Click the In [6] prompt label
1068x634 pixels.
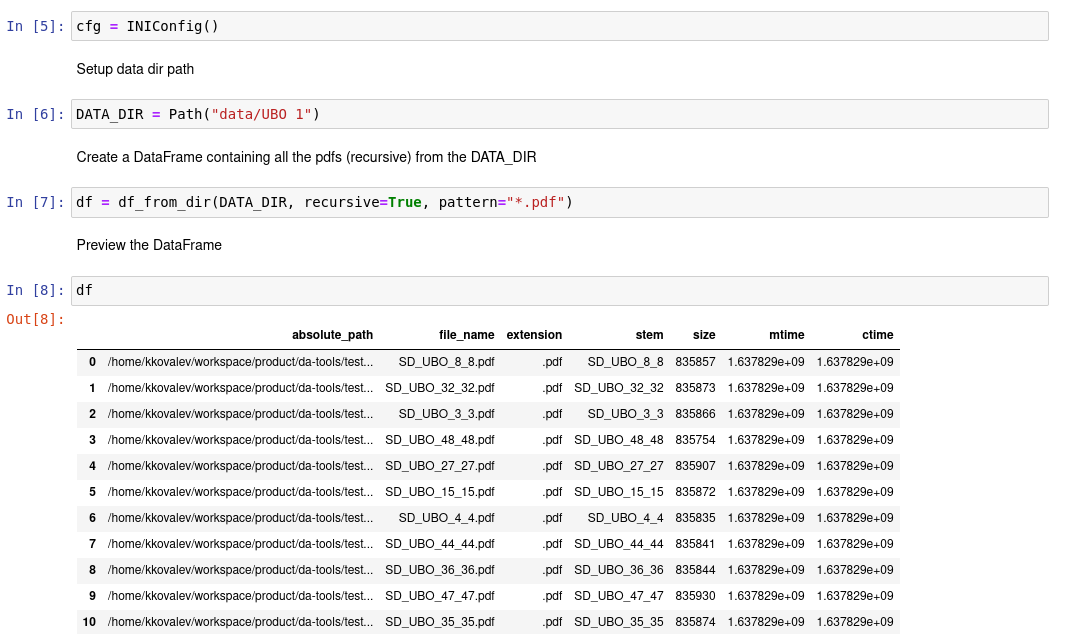(x=35, y=114)
